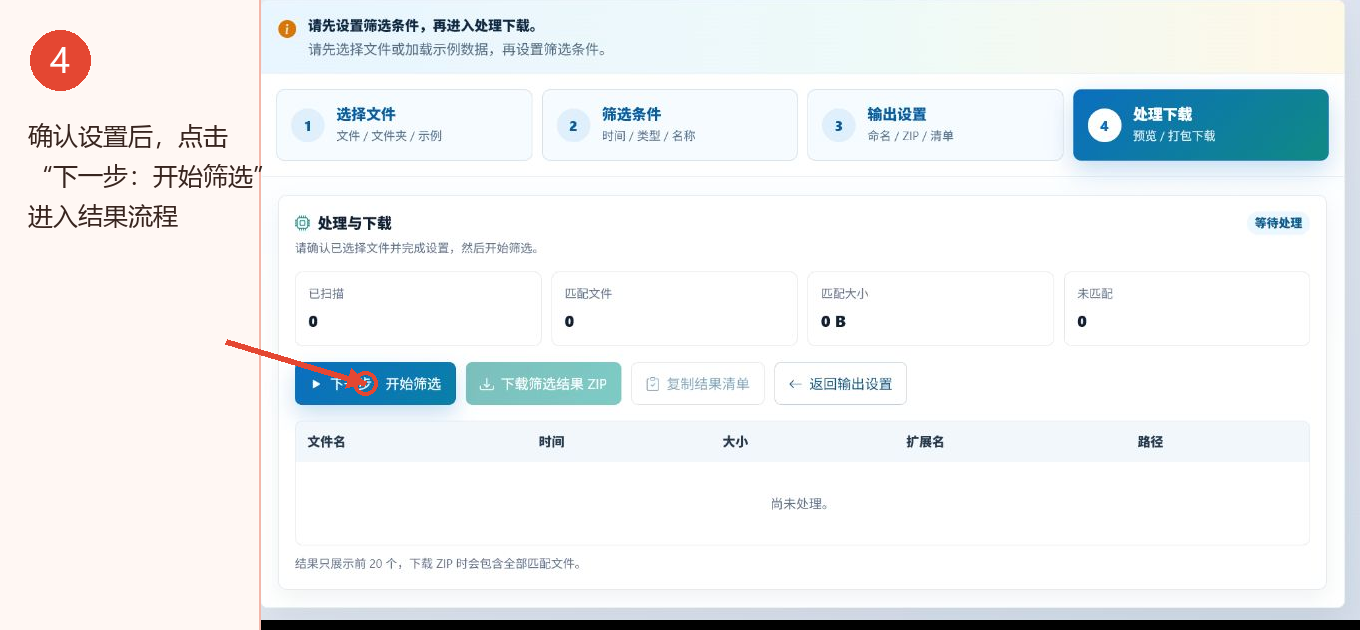The height and width of the screenshot is (630, 1360).
Task: Click the orange info icon in the notice banner
Action: pyautogui.click(x=287, y=29)
